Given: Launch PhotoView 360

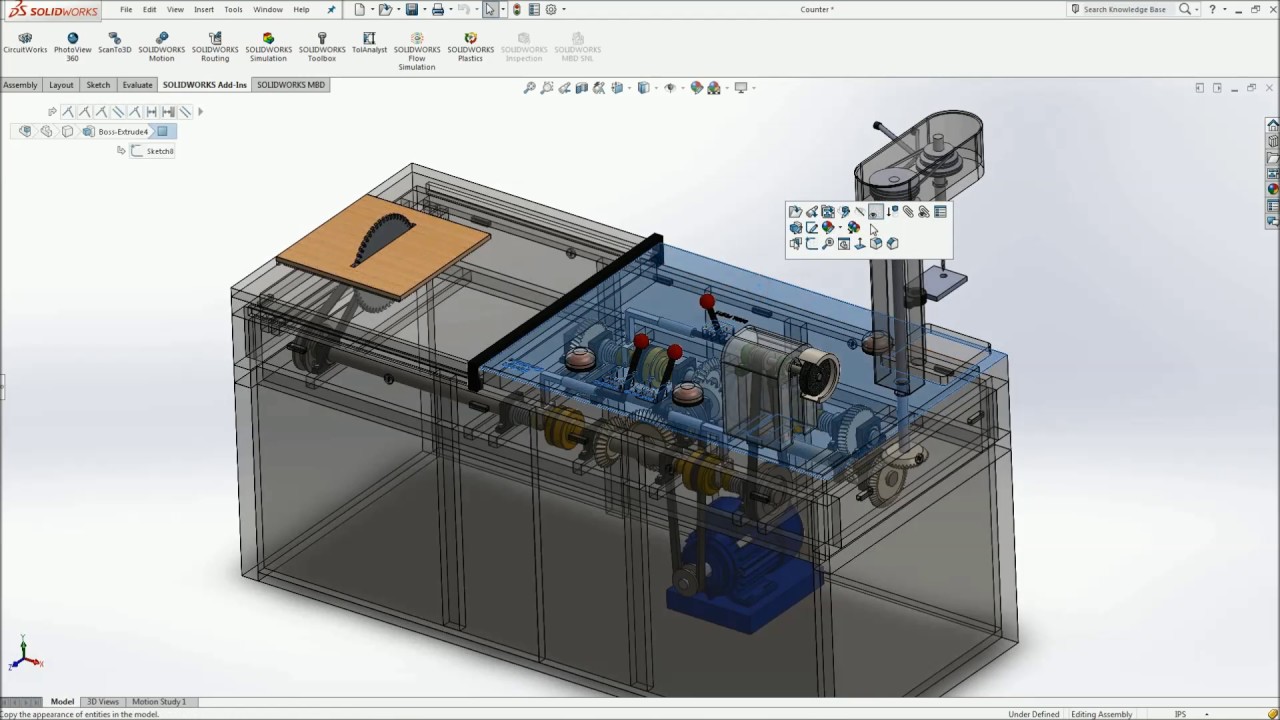Looking at the screenshot, I should [72, 47].
